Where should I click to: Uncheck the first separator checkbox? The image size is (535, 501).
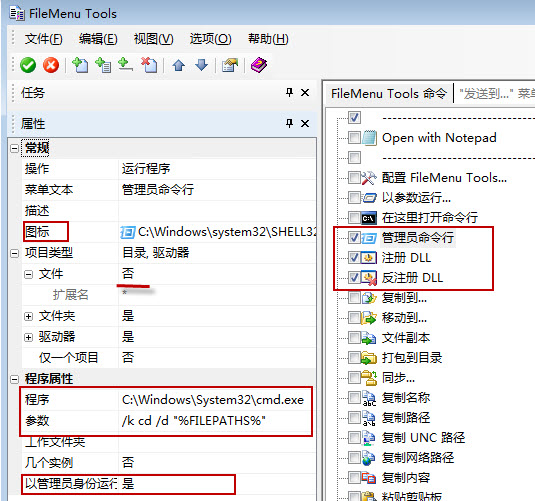tap(354, 117)
